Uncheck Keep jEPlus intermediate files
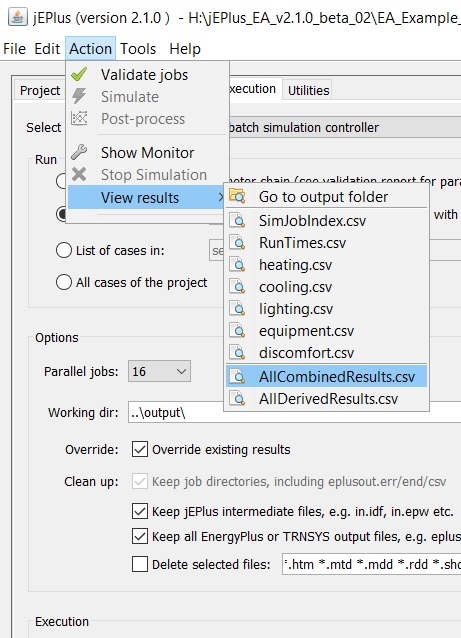 (140, 511)
